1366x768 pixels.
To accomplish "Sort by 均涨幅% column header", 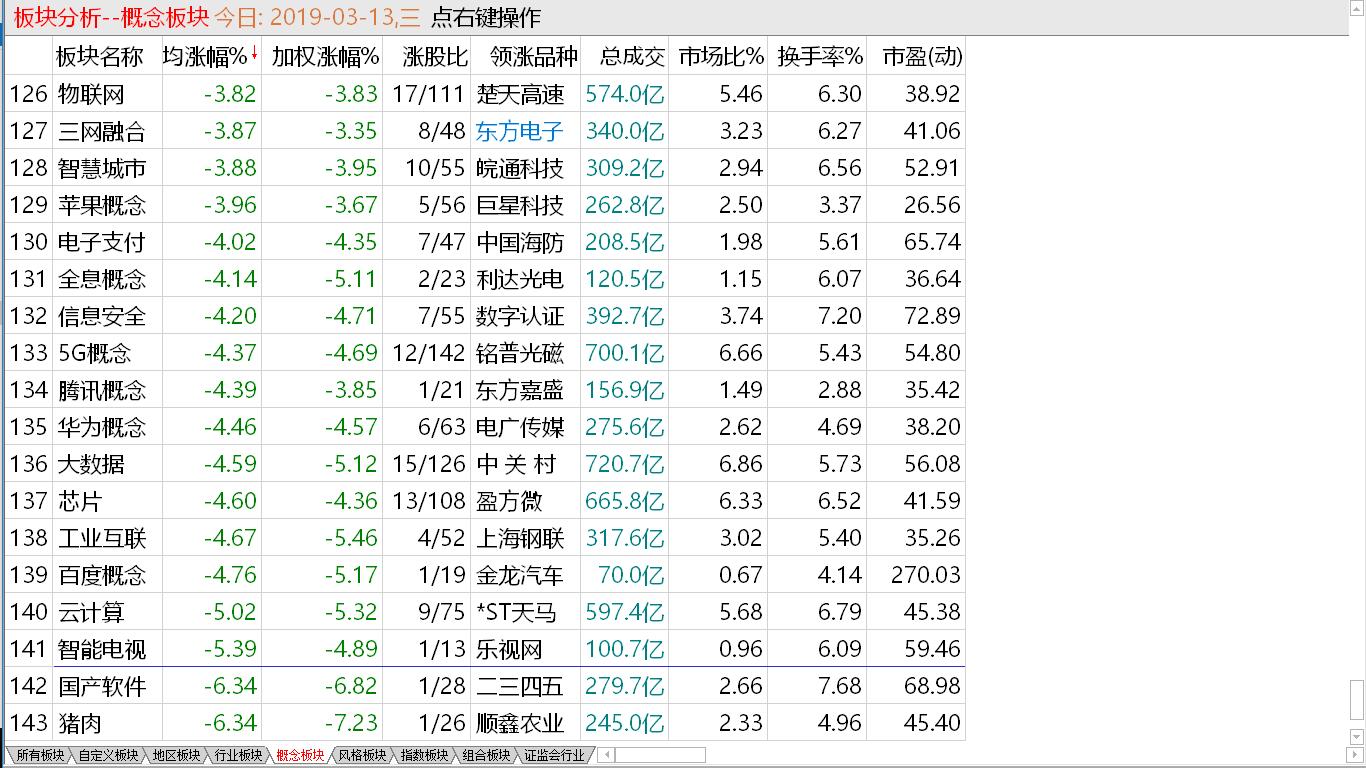I will point(210,56).
